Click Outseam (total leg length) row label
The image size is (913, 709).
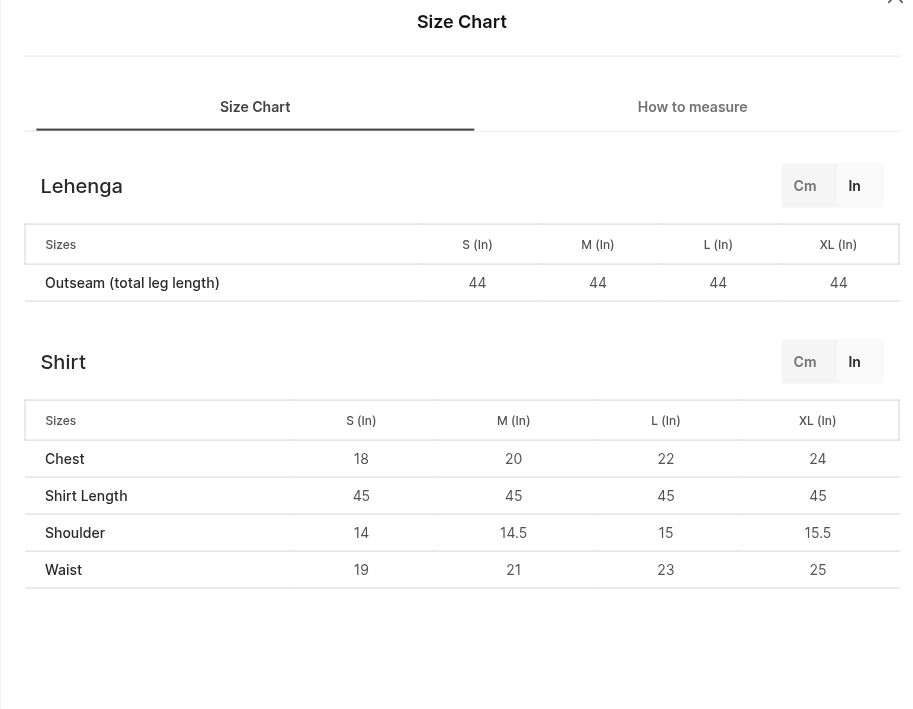click(x=132, y=283)
